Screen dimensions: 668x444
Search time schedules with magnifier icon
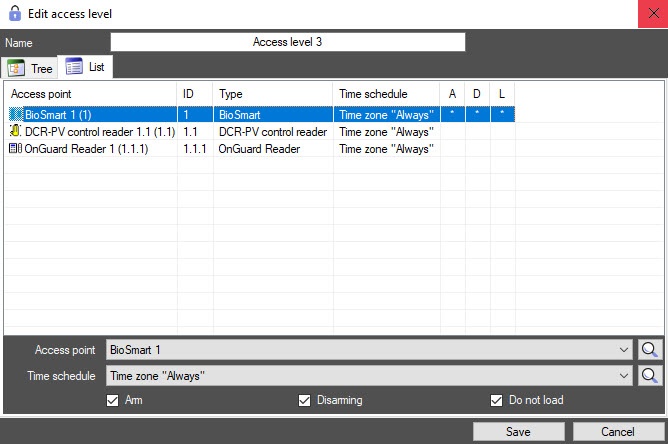[649, 375]
